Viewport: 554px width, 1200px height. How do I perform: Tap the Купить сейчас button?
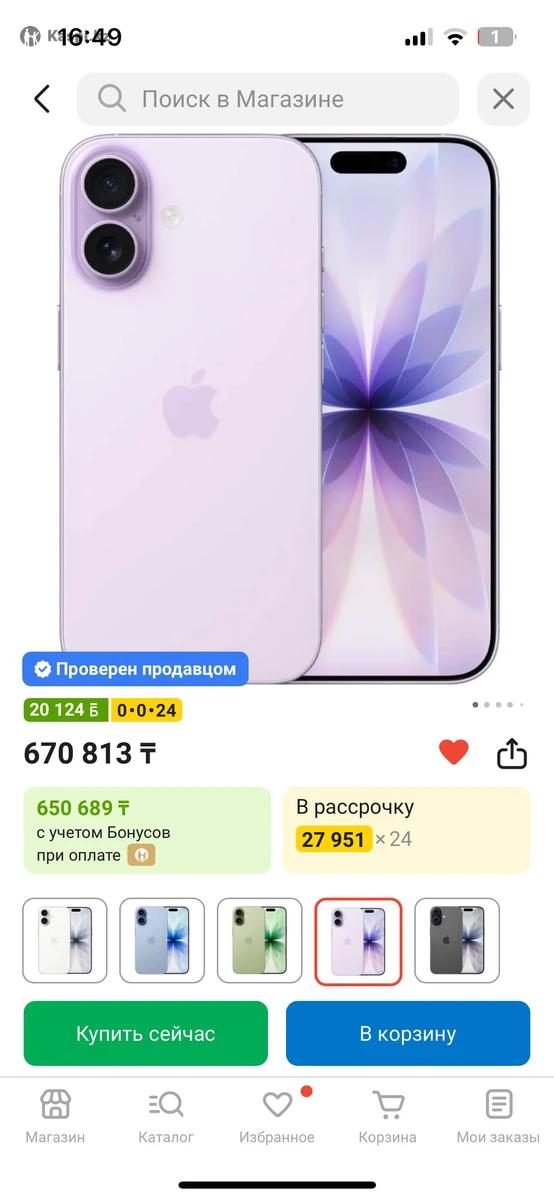(146, 1033)
